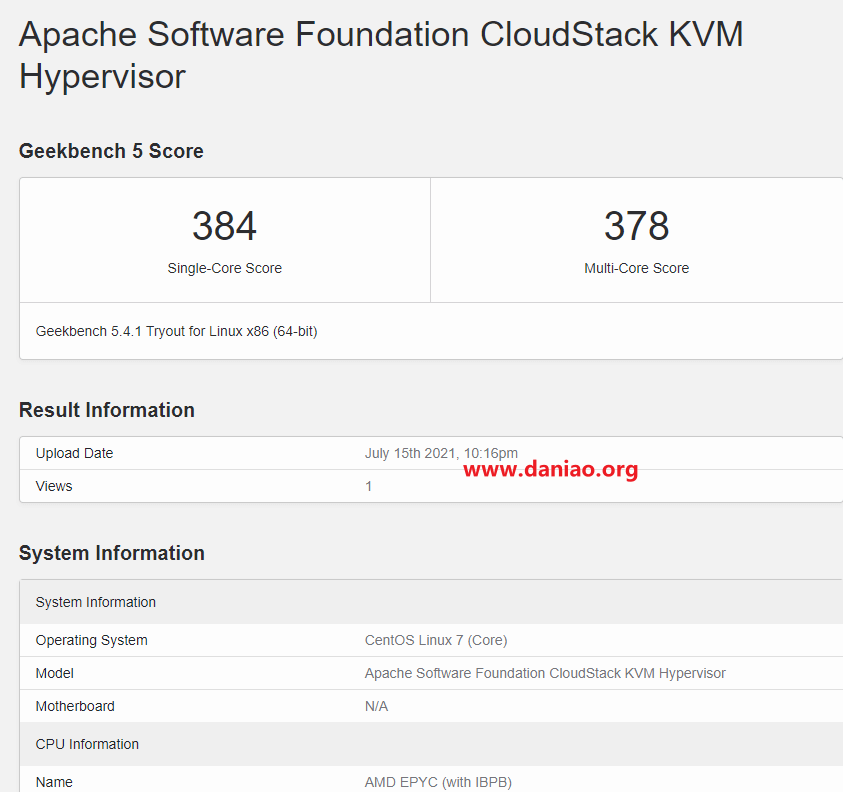Select the July 15th 2021, 10:16pm value
The width and height of the screenshot is (843, 792).
coord(441,453)
